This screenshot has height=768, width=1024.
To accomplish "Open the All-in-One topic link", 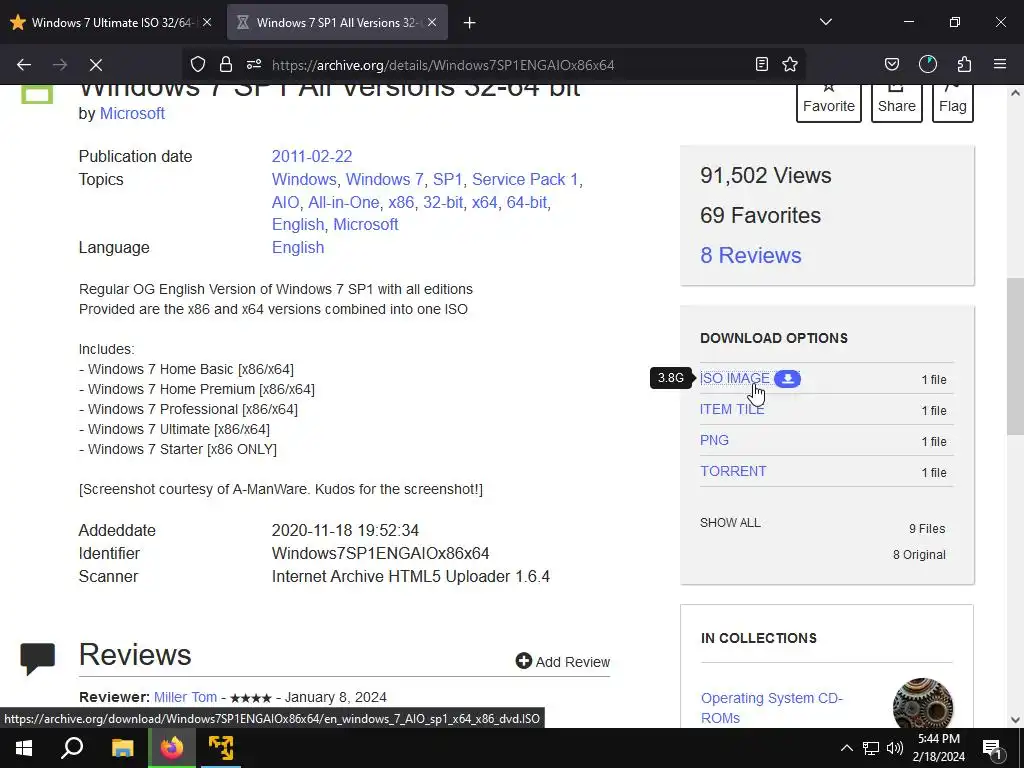I will (344, 202).
